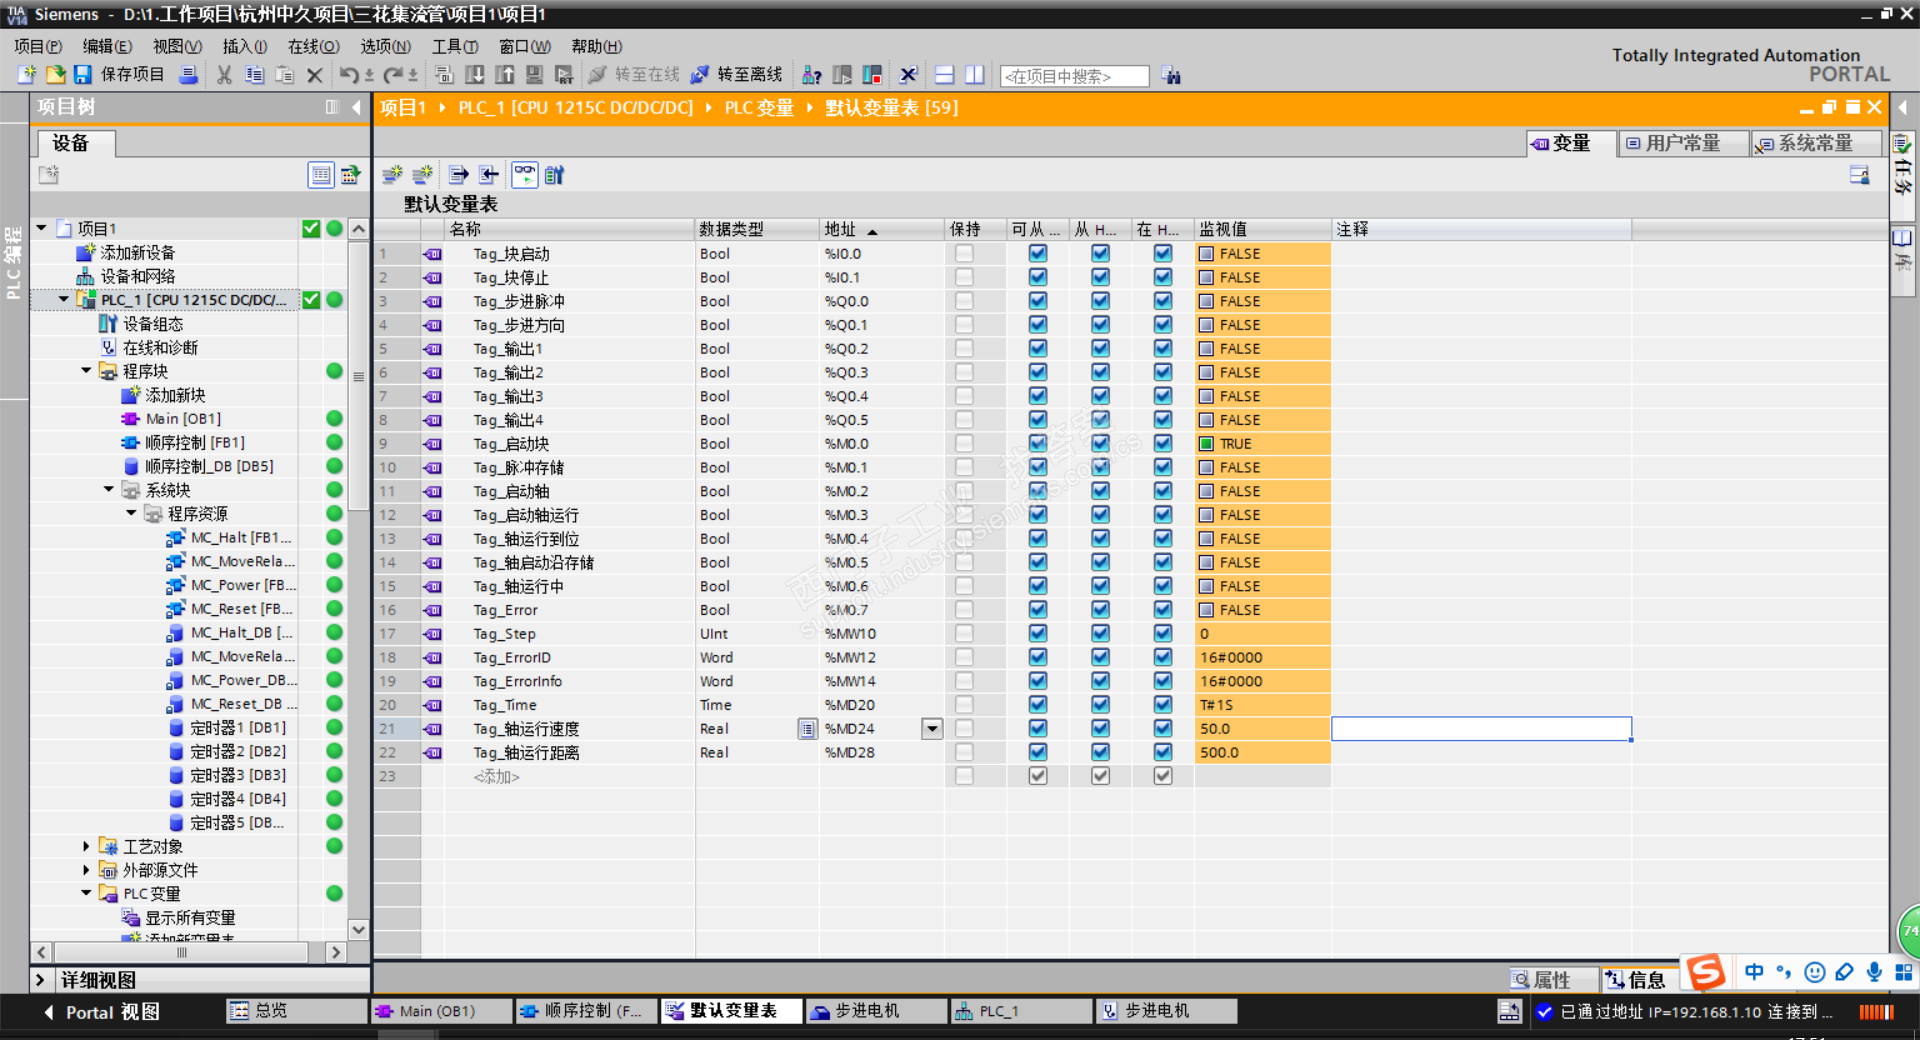Collapse the 程序资源 folder
This screenshot has height=1040, width=1920.
click(131, 513)
